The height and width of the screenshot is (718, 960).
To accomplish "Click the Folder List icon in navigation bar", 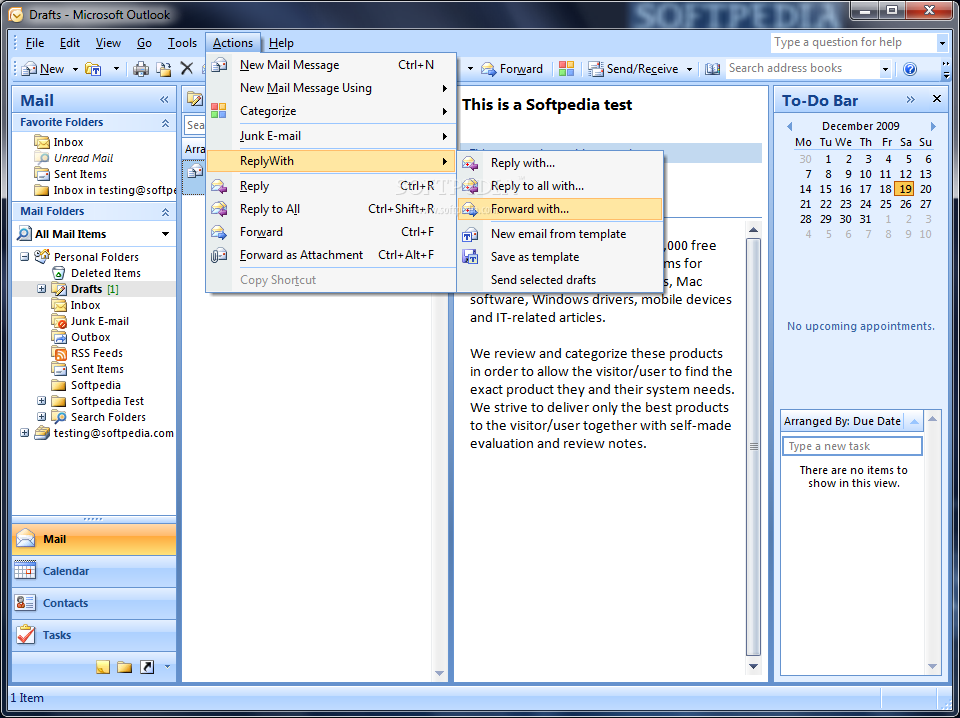I will (125, 667).
